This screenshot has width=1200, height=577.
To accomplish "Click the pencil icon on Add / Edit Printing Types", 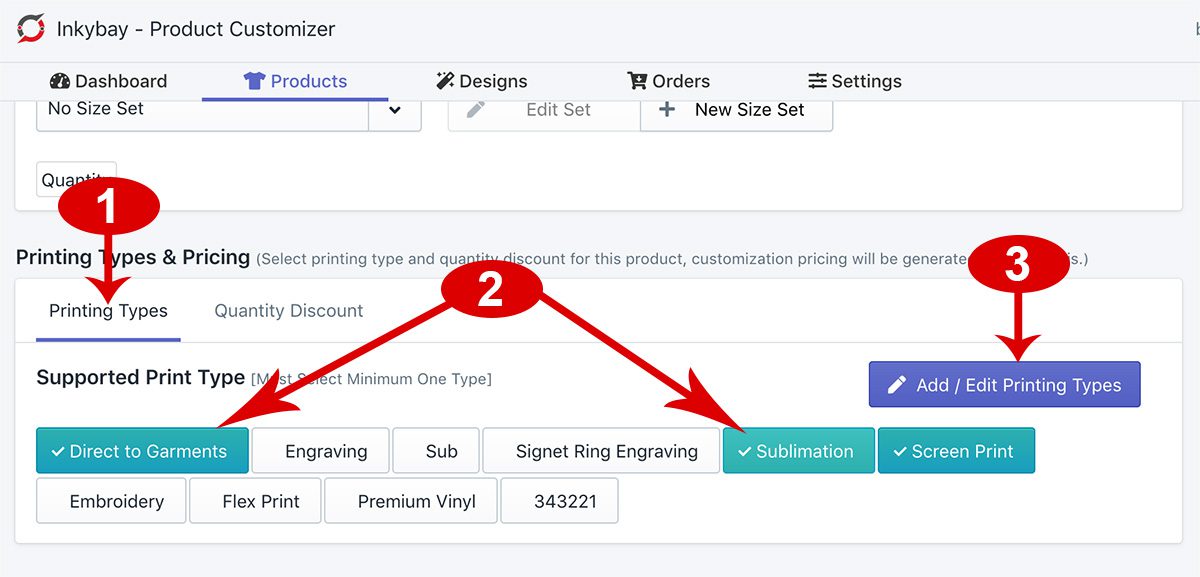I will click(x=897, y=384).
